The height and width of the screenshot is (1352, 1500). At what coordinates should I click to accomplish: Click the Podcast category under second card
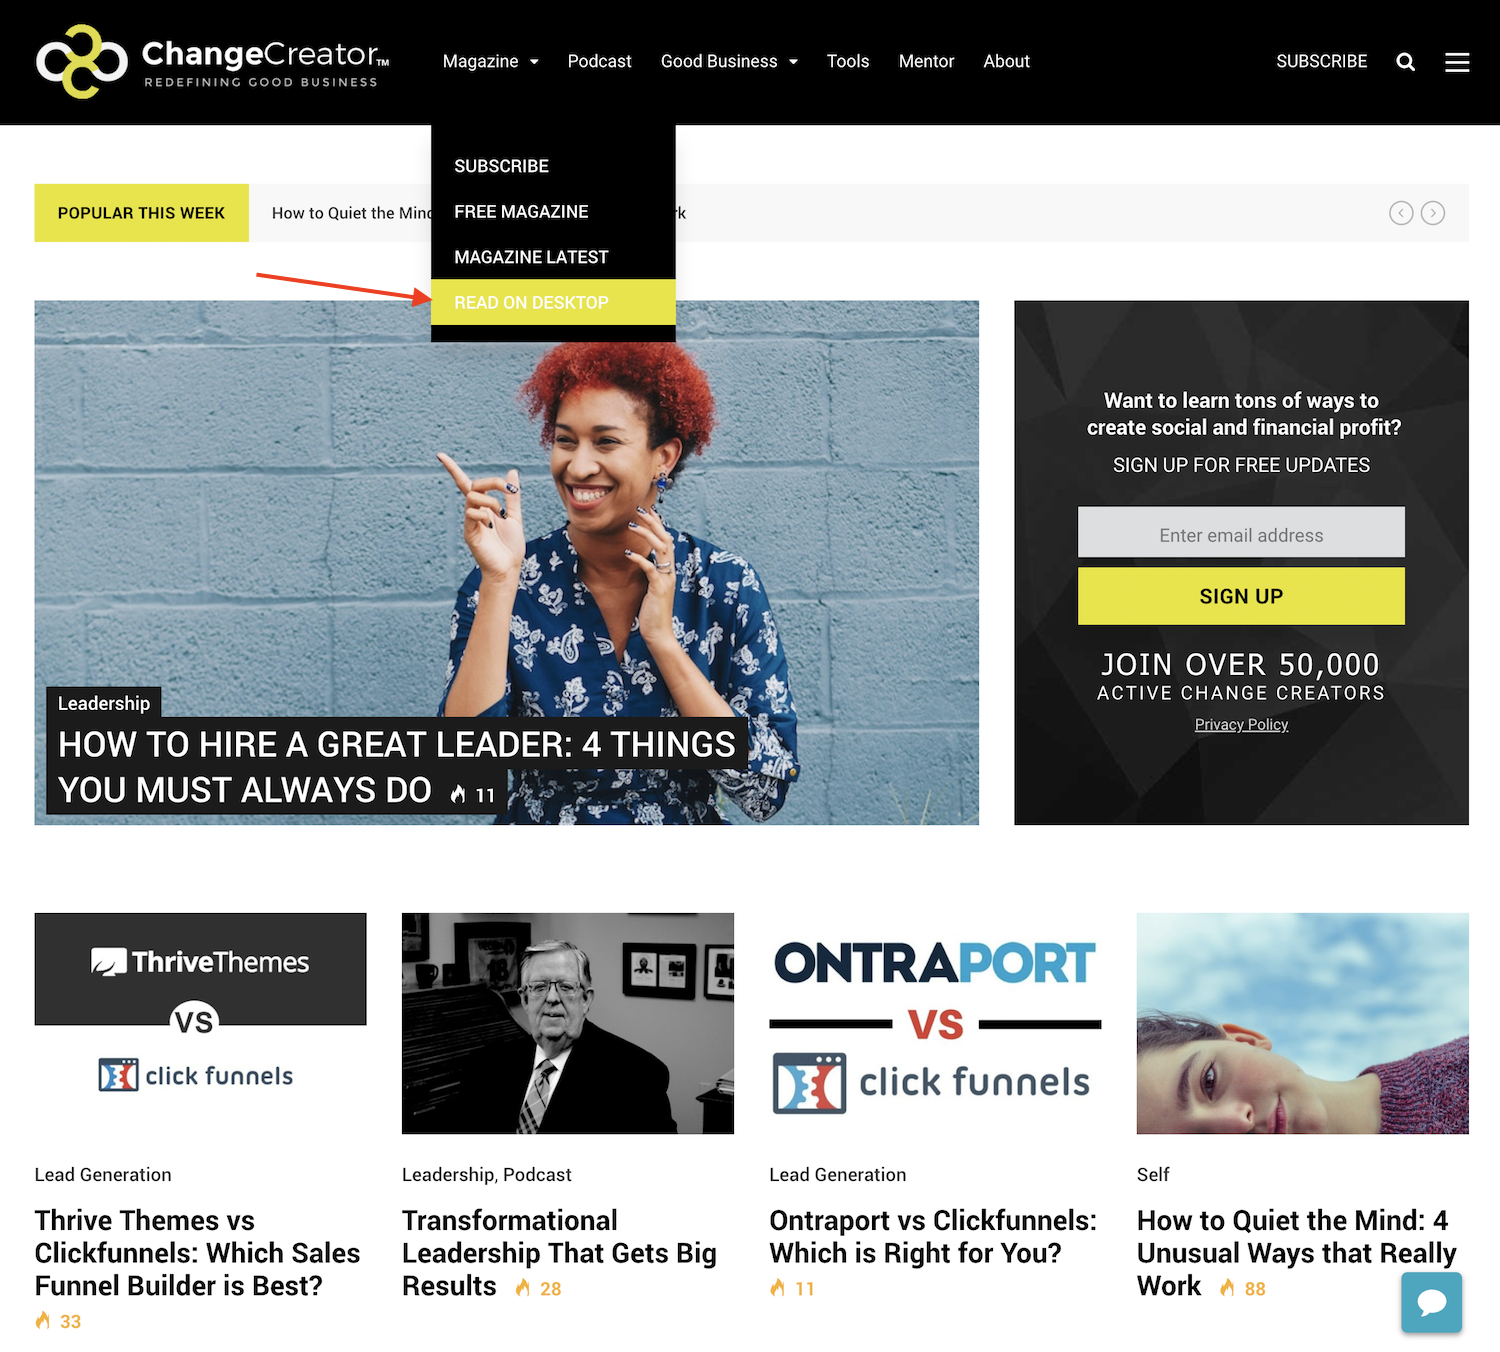[x=537, y=1175]
